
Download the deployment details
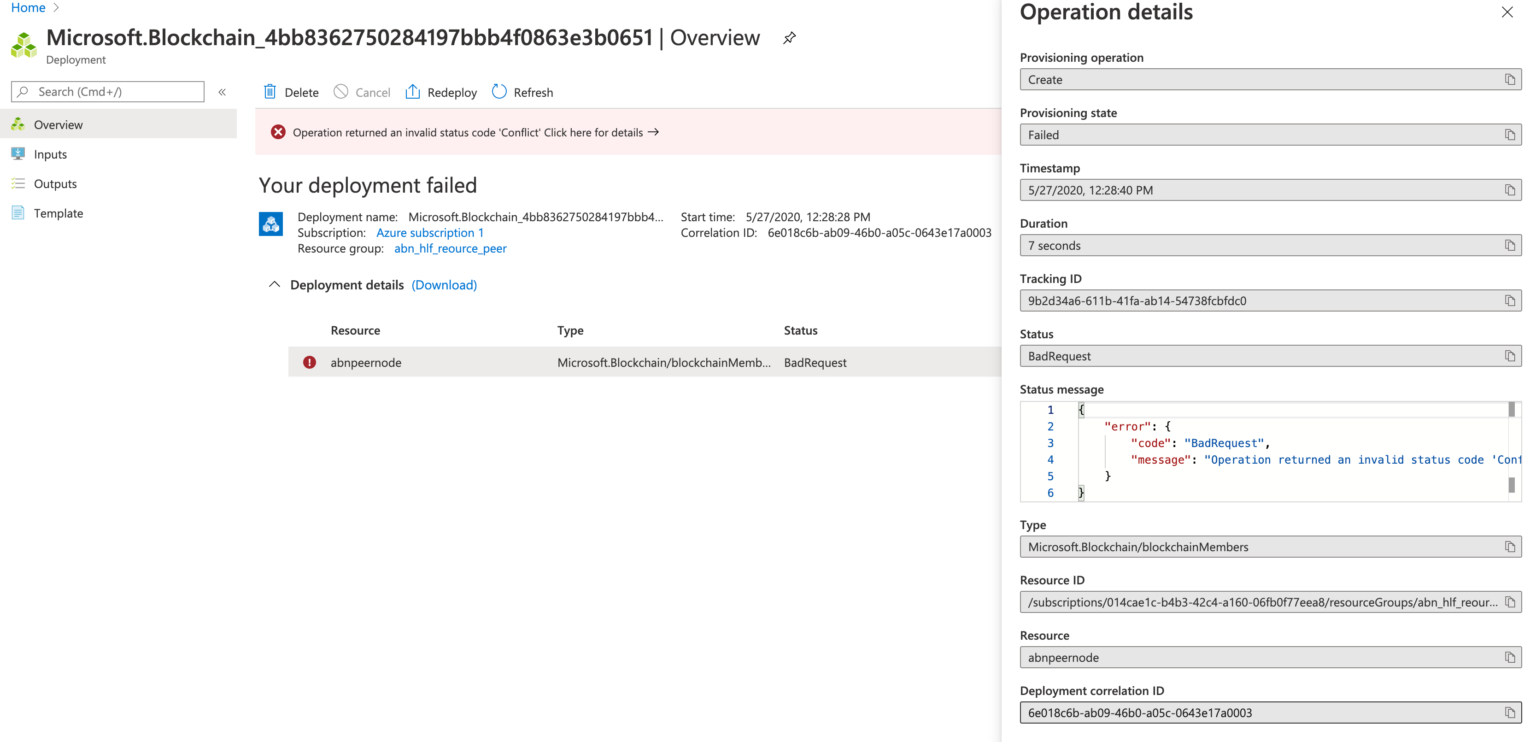tap(444, 284)
